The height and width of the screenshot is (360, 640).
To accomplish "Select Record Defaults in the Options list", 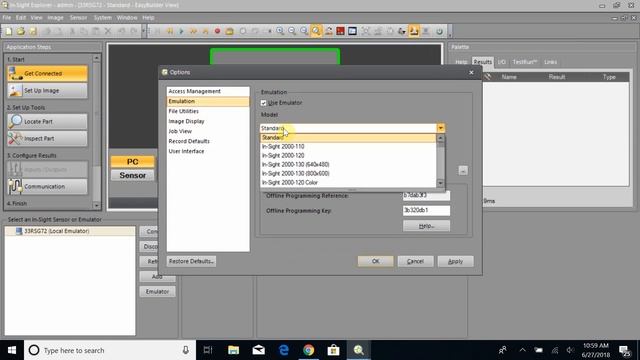I will (x=208, y=141).
